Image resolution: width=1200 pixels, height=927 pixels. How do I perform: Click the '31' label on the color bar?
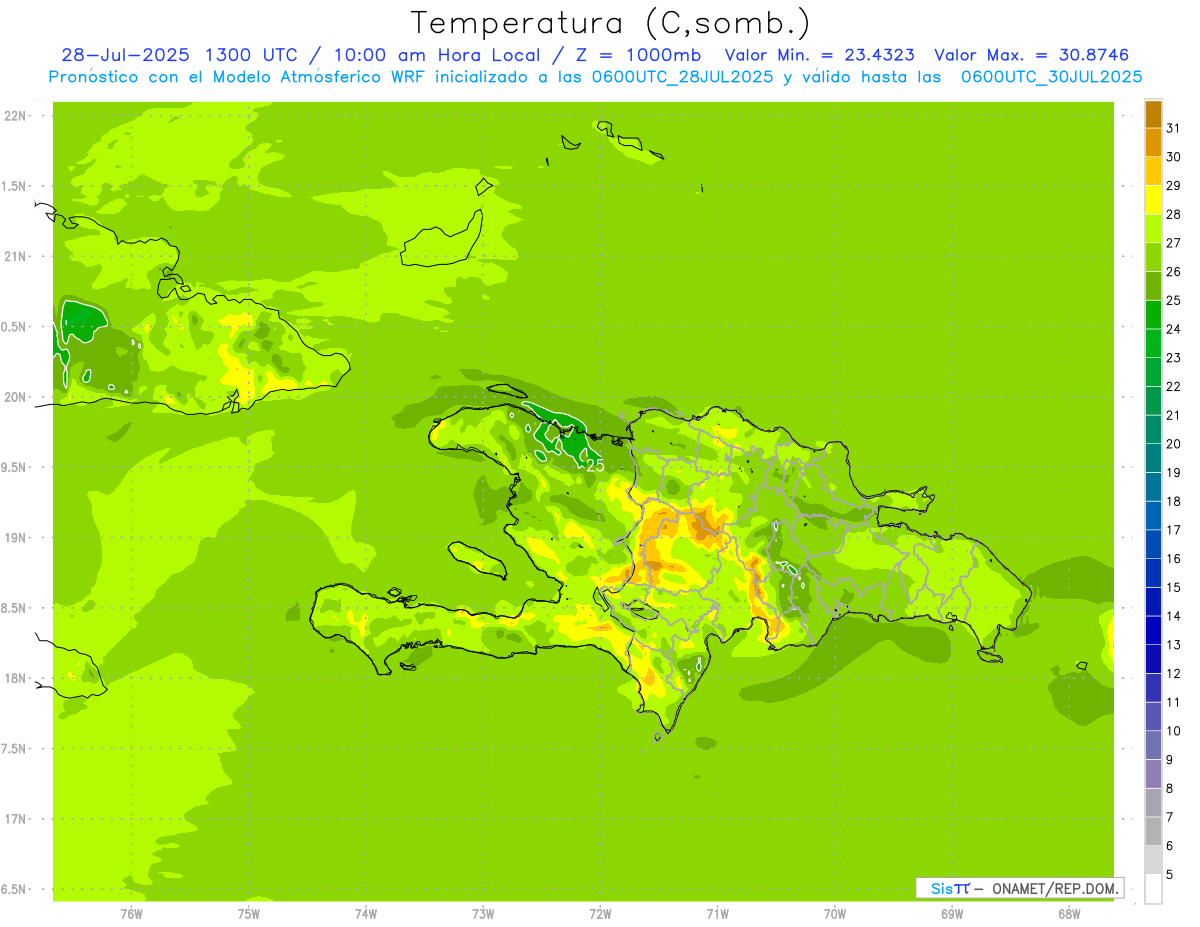pyautogui.click(x=1173, y=128)
